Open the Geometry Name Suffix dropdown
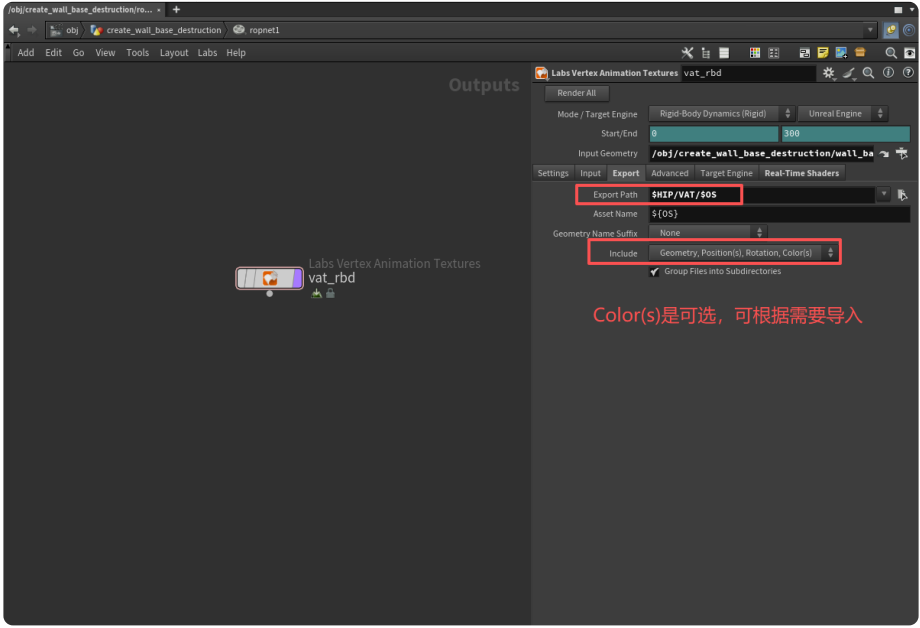This screenshot has width=920, height=628. 708,233
